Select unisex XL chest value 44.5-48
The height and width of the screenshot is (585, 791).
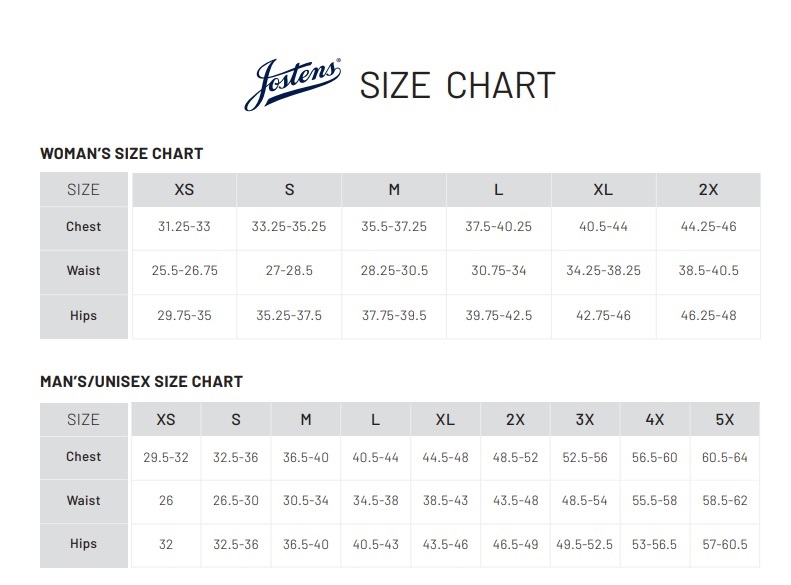445,457
